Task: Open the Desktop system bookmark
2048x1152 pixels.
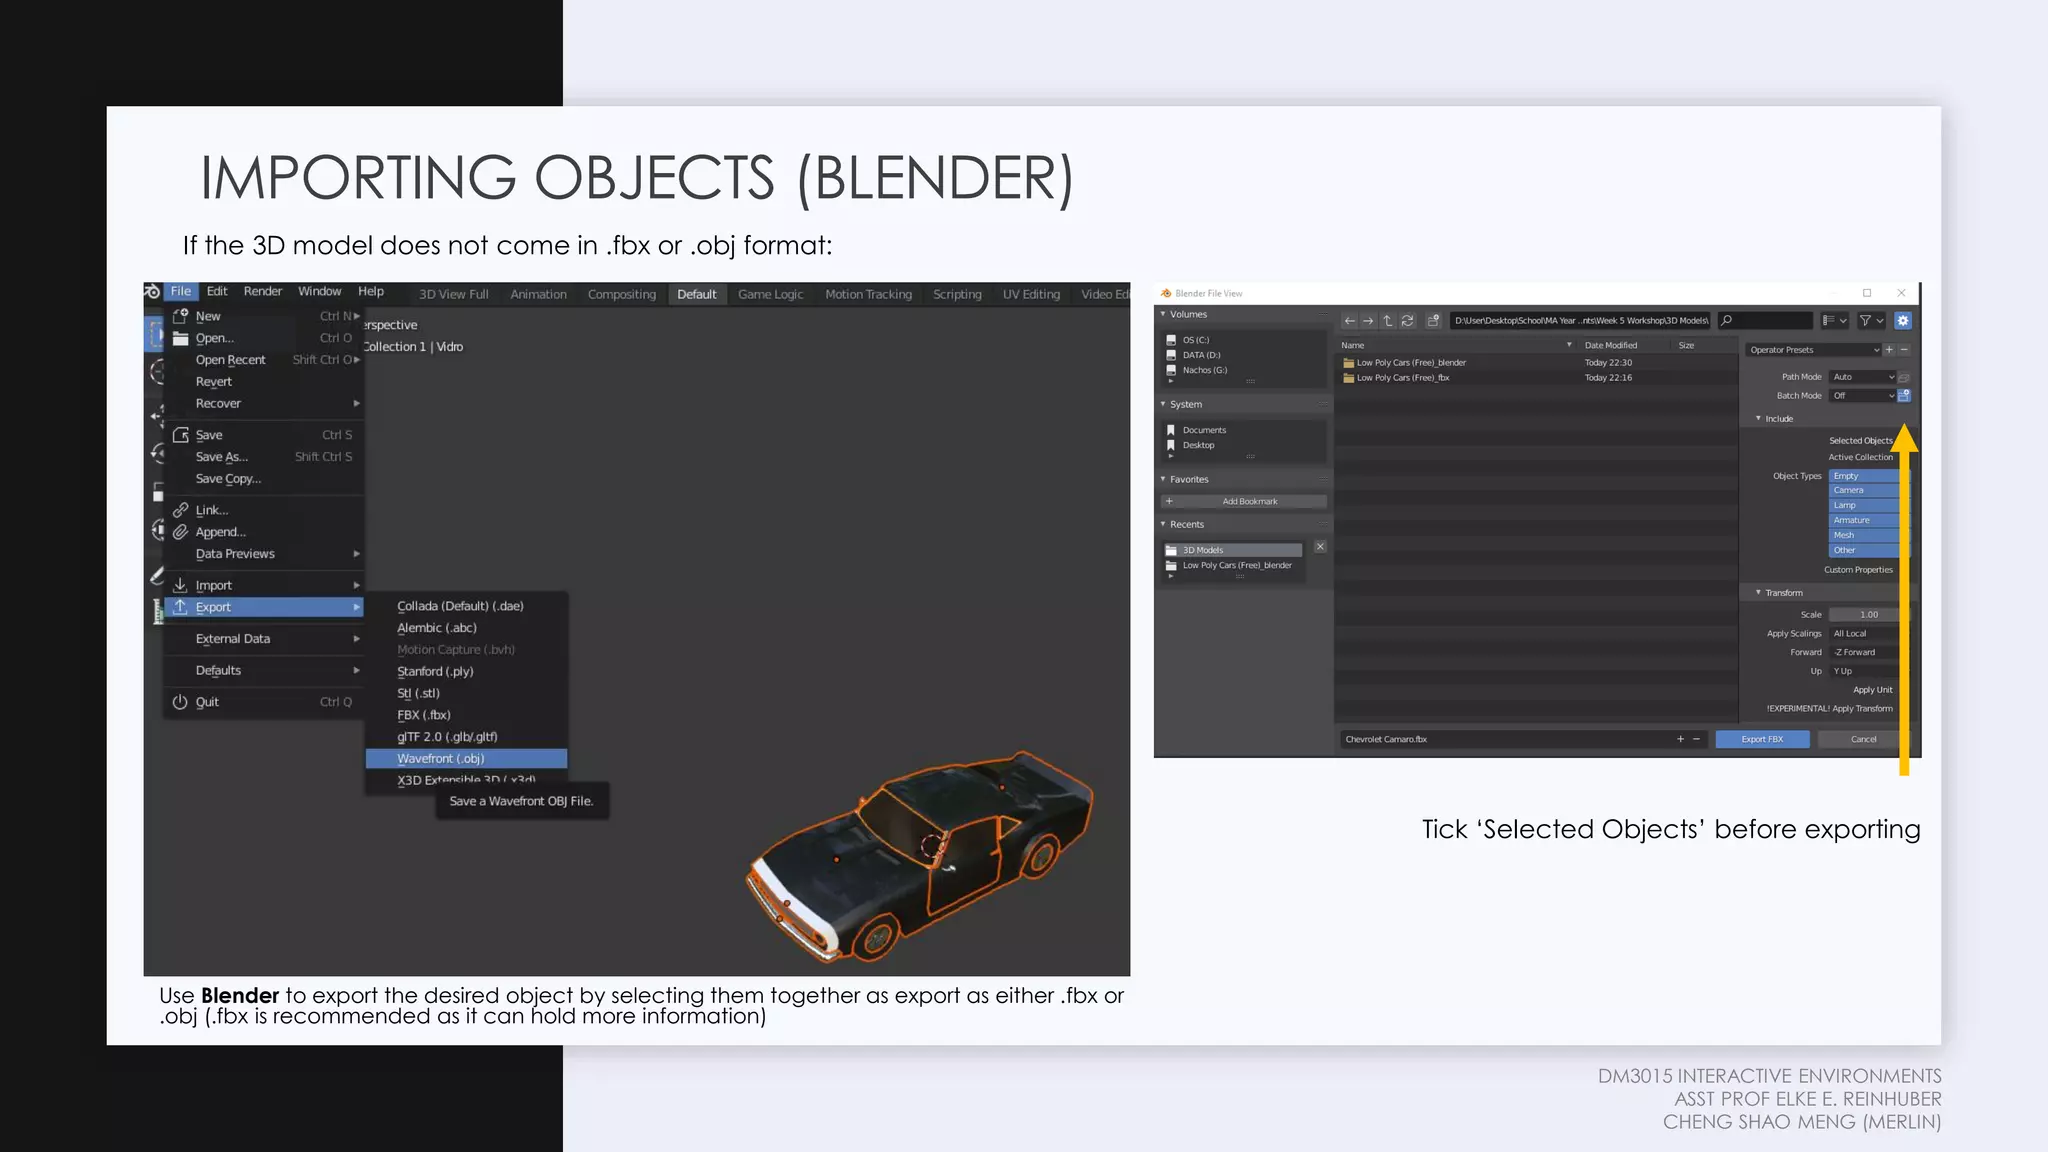Action: pyautogui.click(x=1198, y=445)
